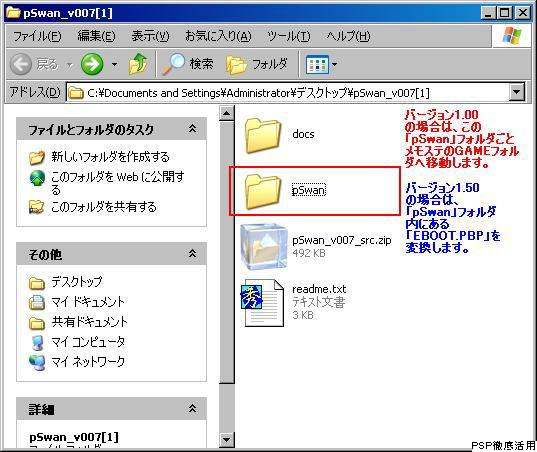
Task: Collapse the 詳細 details panel
Action: pyautogui.click(x=192, y=409)
